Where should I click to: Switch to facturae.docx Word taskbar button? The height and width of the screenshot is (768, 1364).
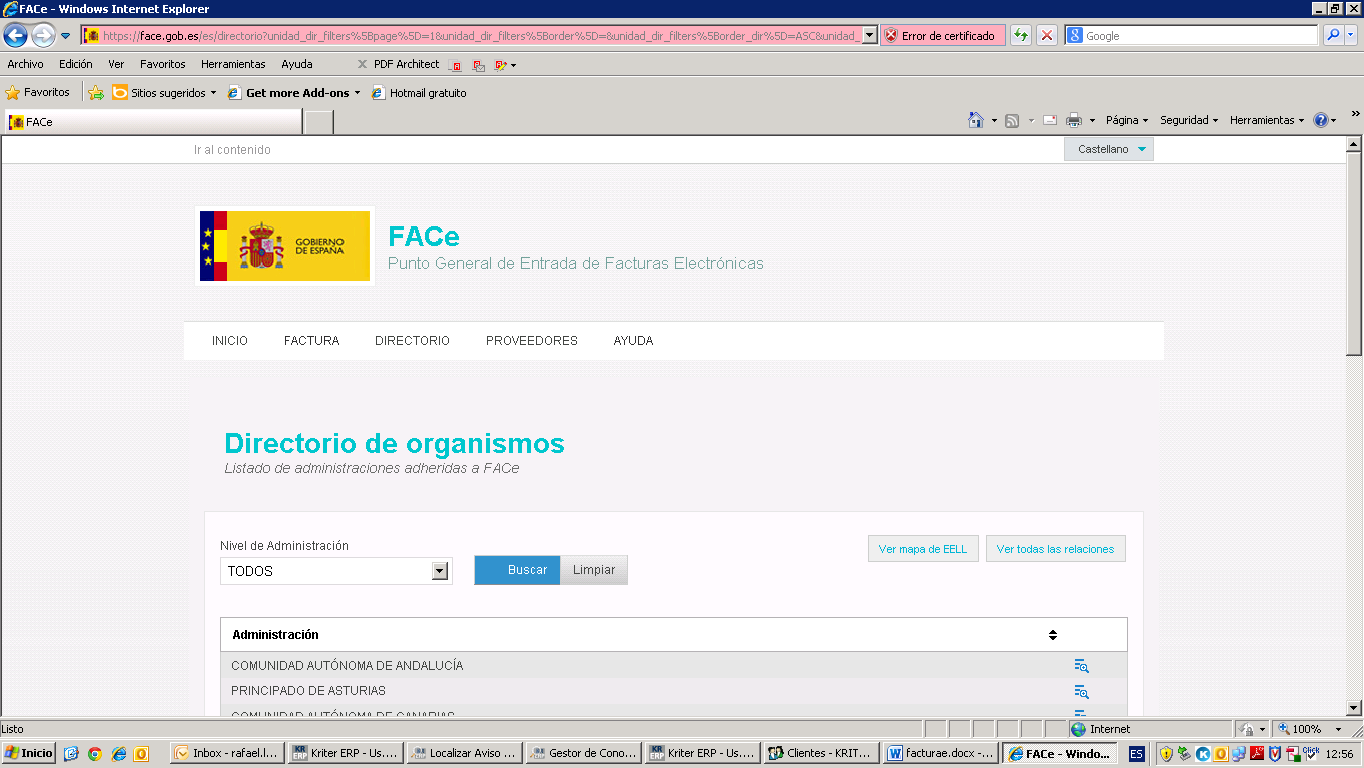click(940, 753)
